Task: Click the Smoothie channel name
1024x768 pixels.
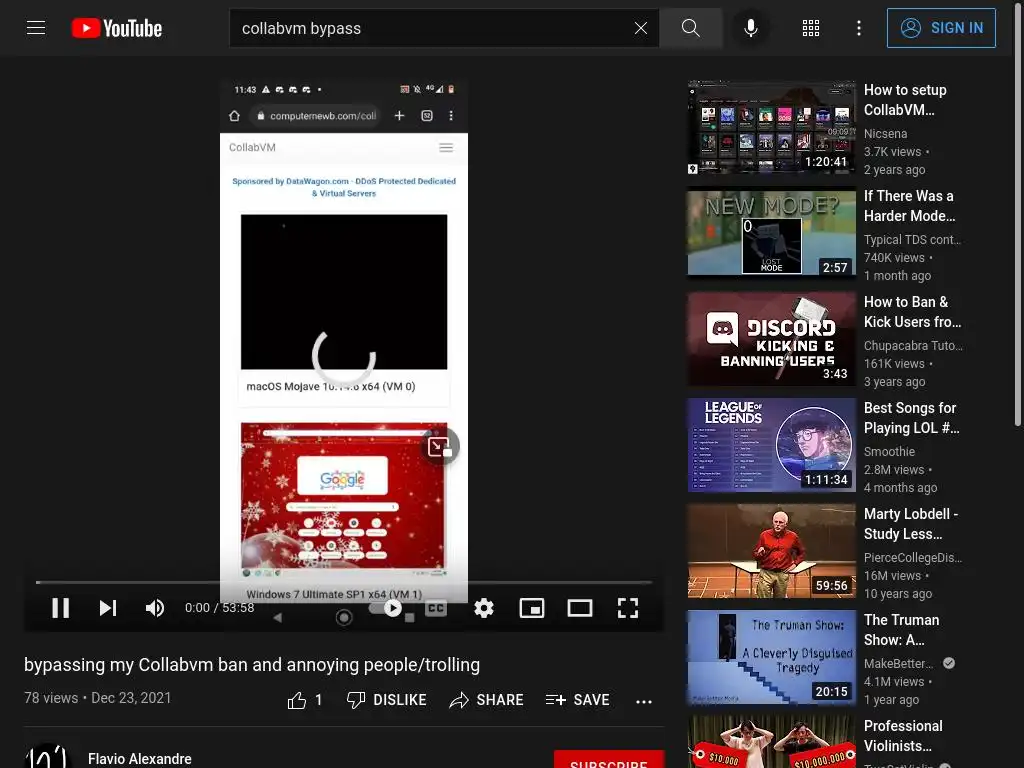Action: [889, 451]
